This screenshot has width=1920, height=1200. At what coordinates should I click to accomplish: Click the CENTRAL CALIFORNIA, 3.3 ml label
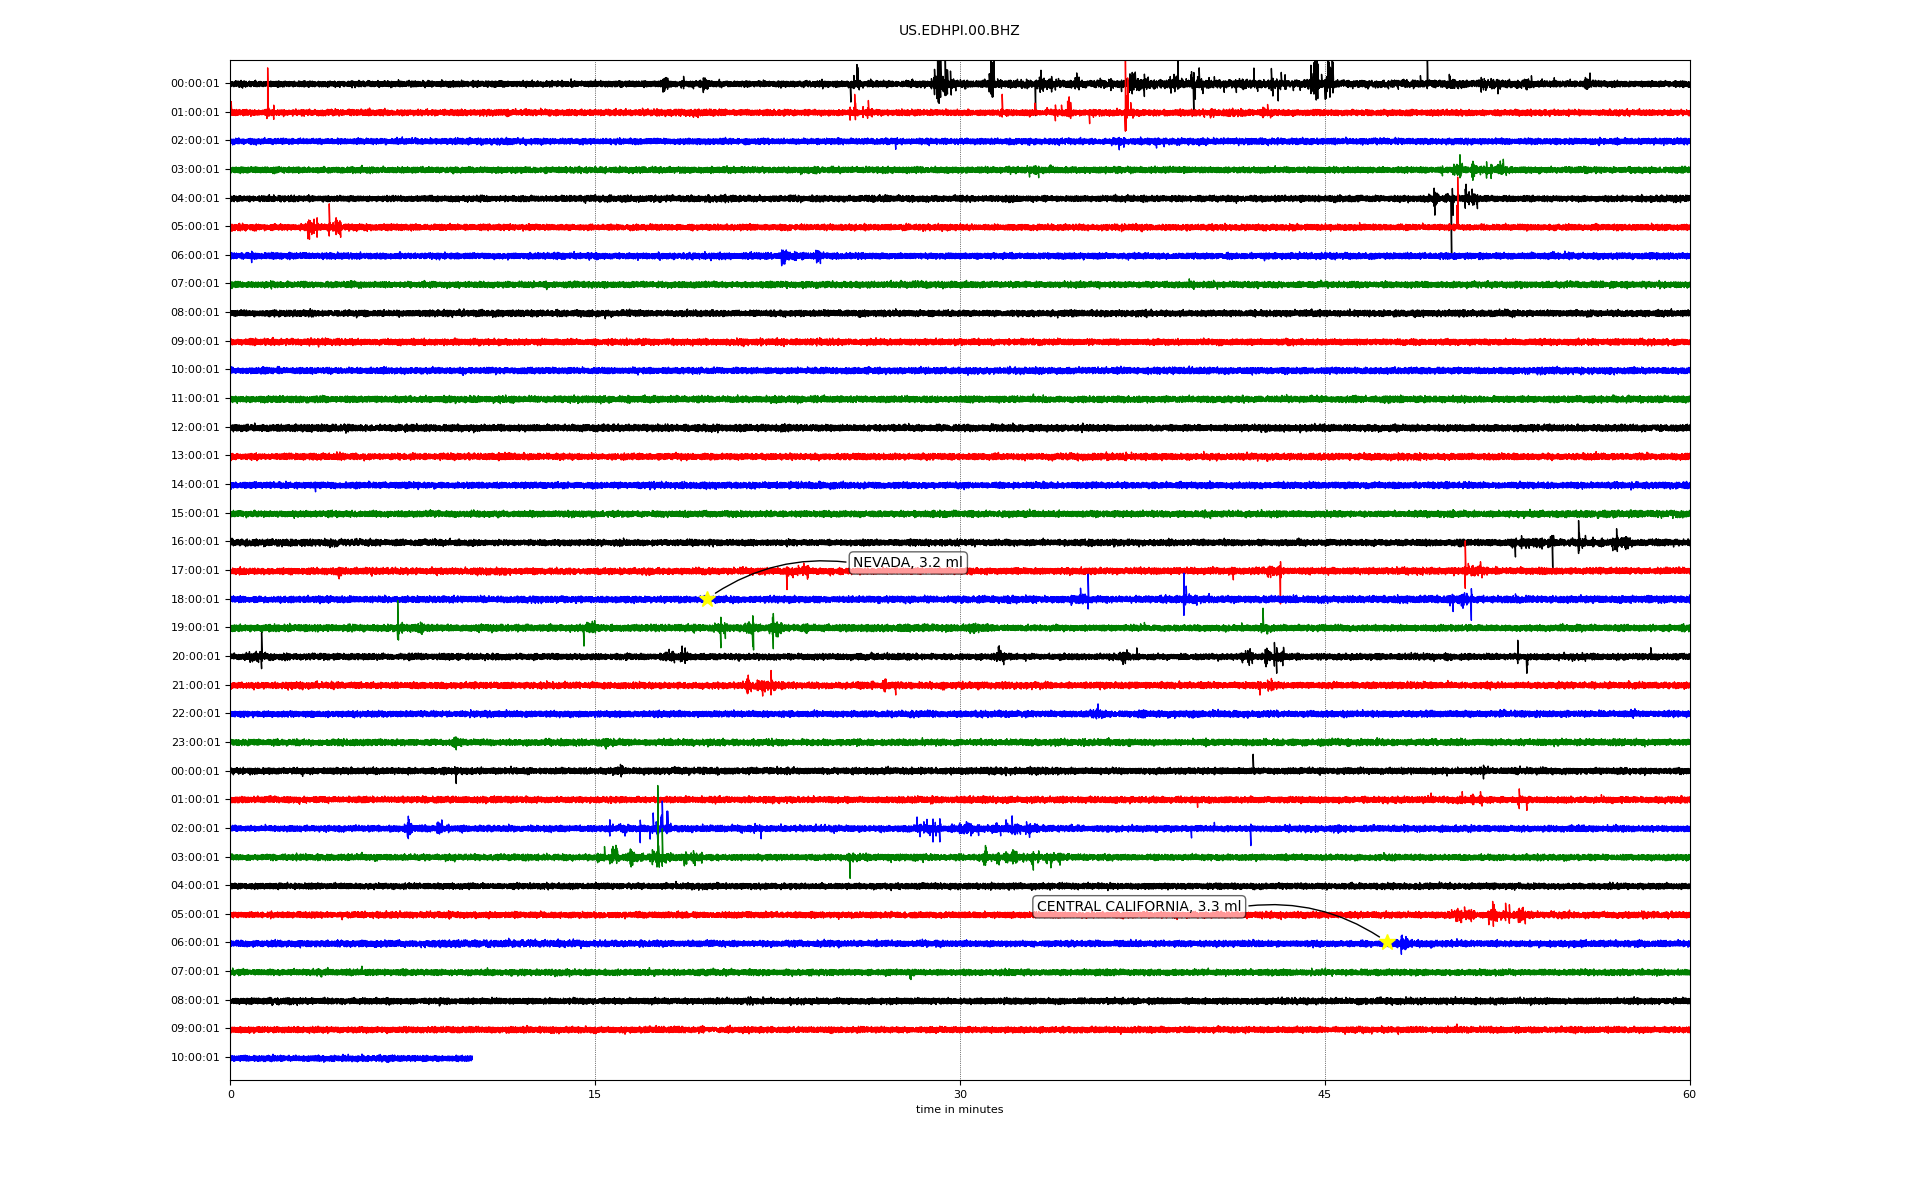click(1138, 907)
